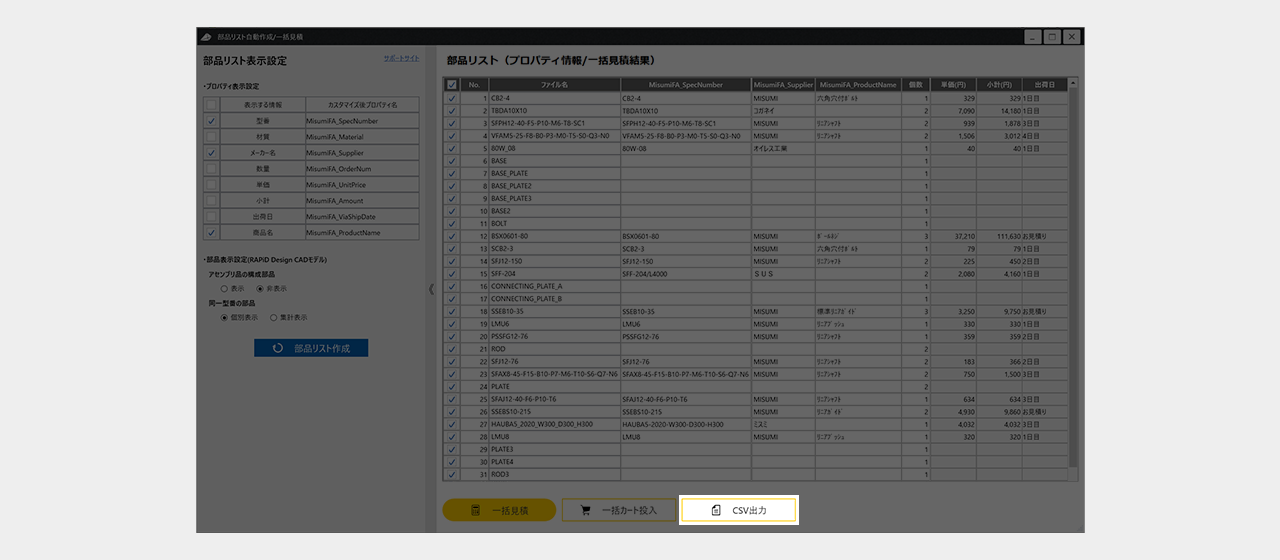Click the app logo in title bar
Image resolution: width=1280 pixels, height=560 pixels.
(206, 37)
